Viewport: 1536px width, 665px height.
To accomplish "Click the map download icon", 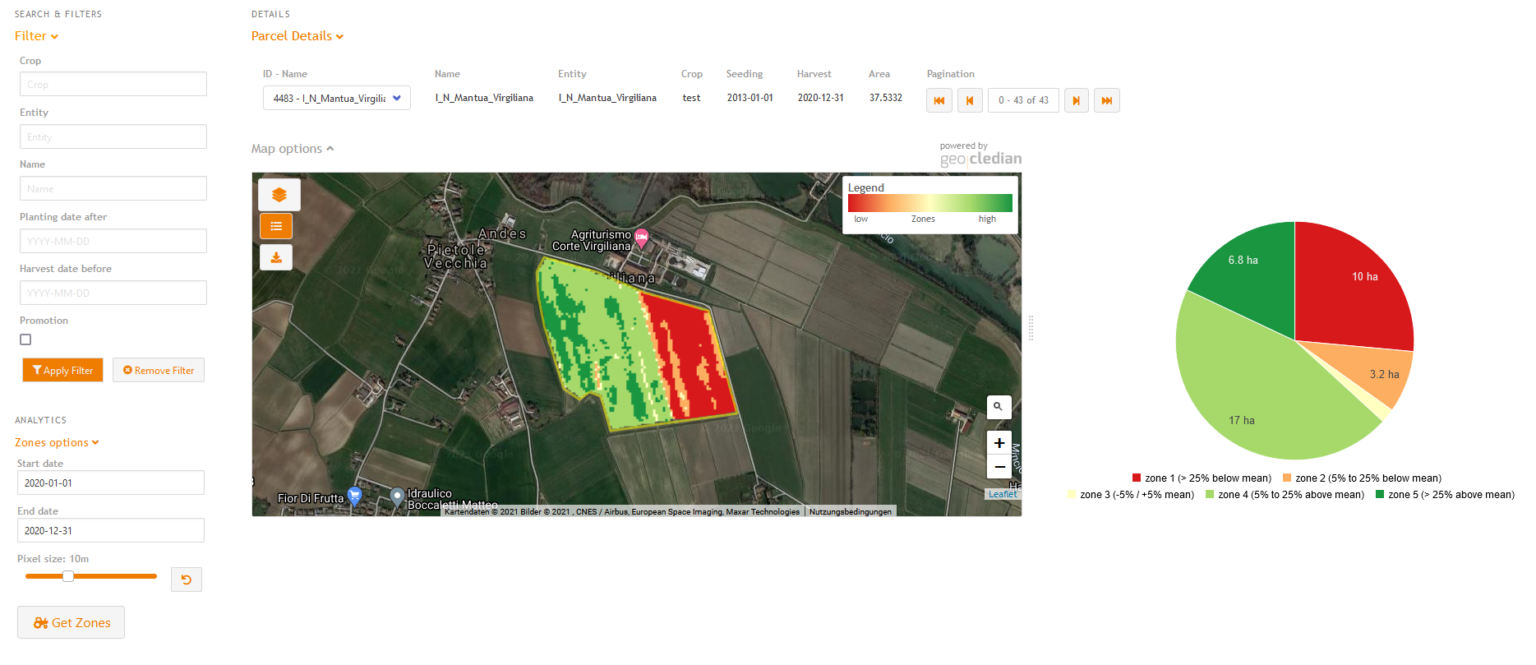I will click(x=275, y=257).
